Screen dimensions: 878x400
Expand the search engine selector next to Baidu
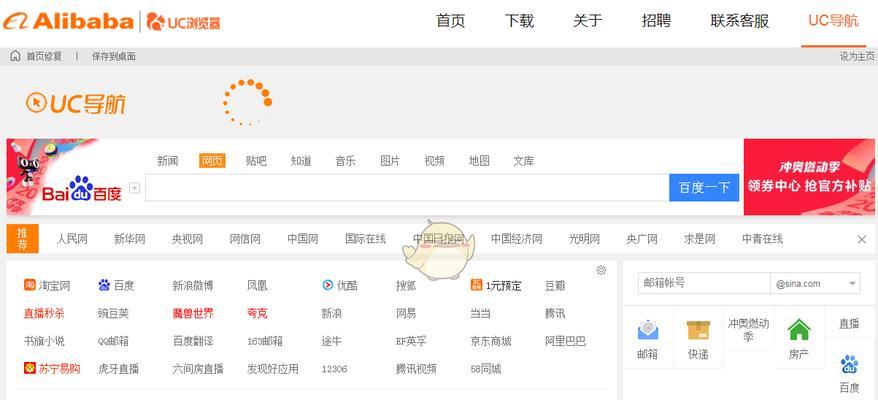coord(134,188)
